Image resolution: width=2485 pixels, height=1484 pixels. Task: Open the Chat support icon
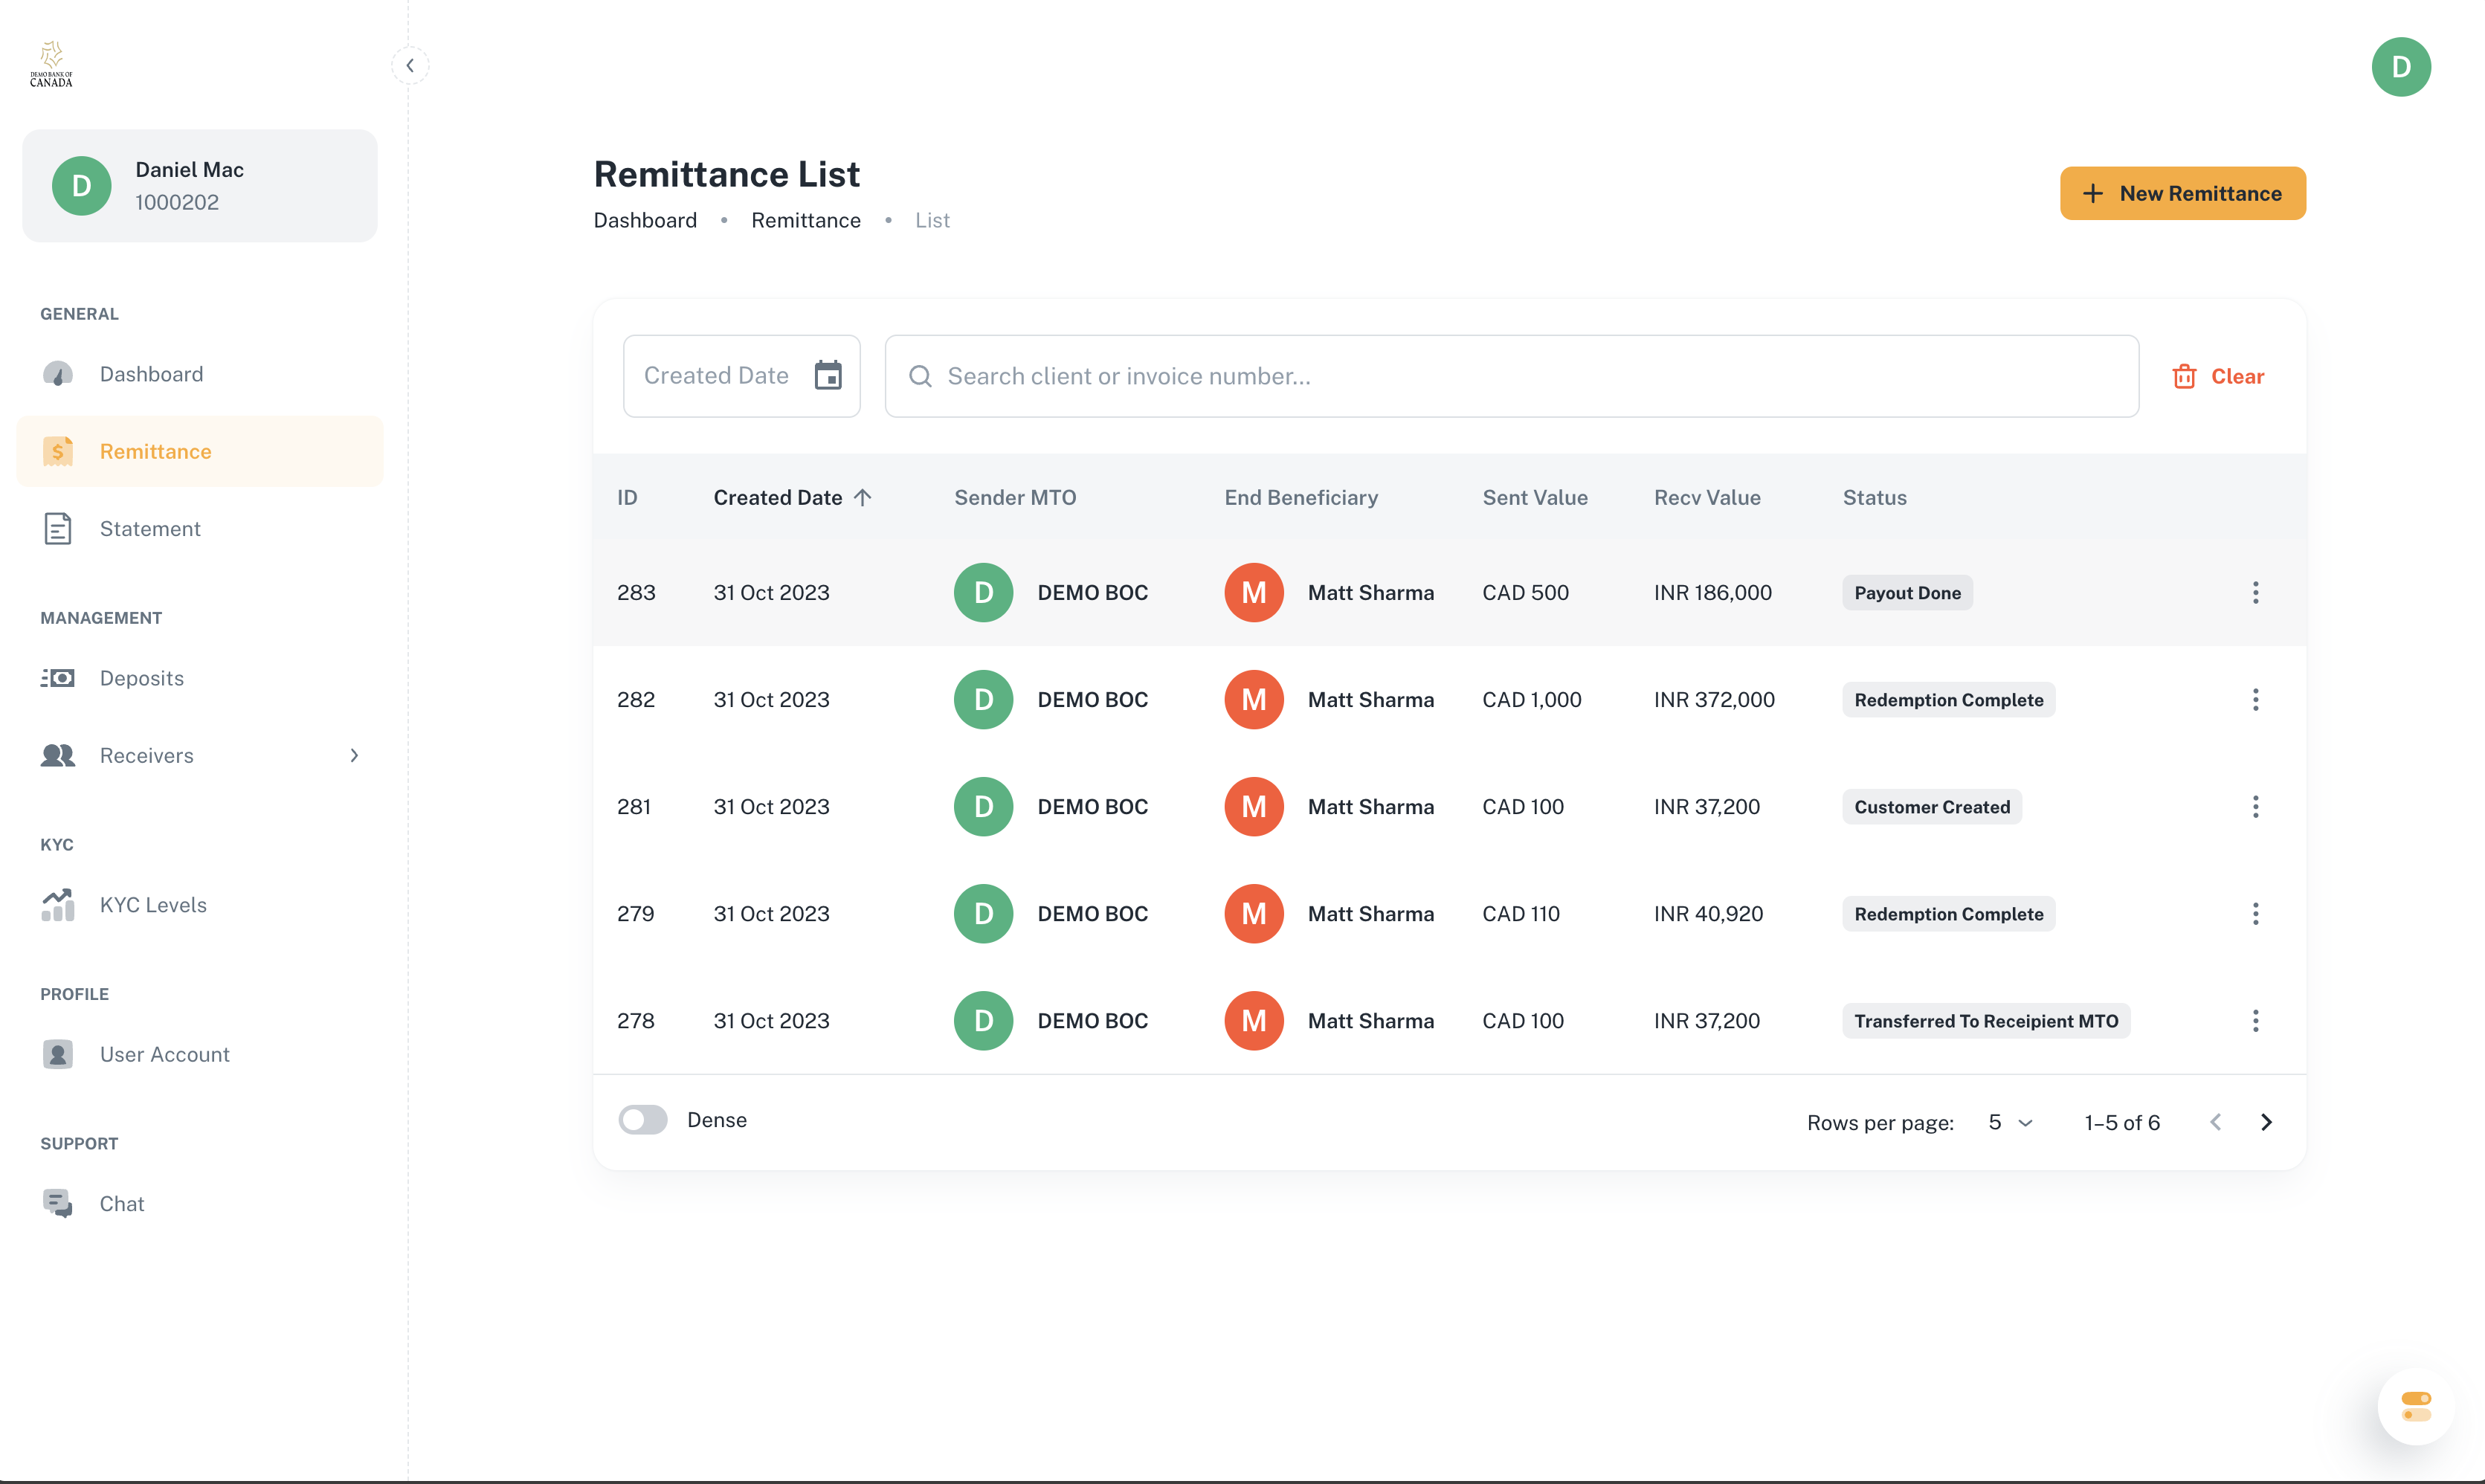click(x=58, y=1203)
